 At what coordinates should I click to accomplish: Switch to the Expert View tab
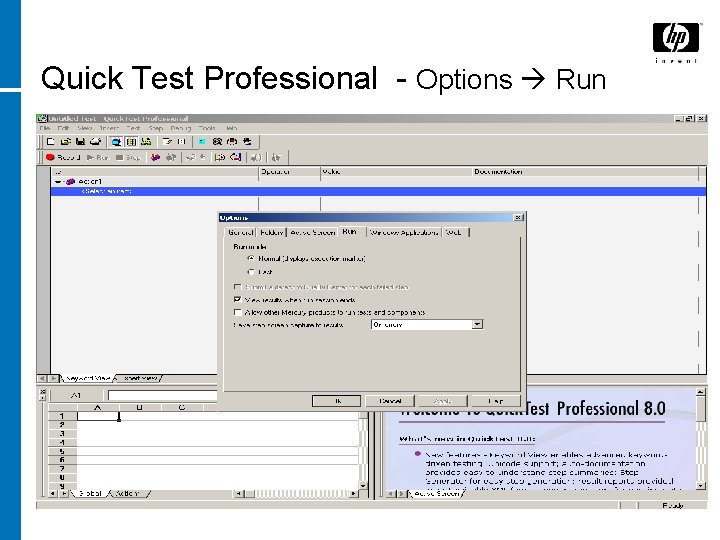click(x=140, y=378)
